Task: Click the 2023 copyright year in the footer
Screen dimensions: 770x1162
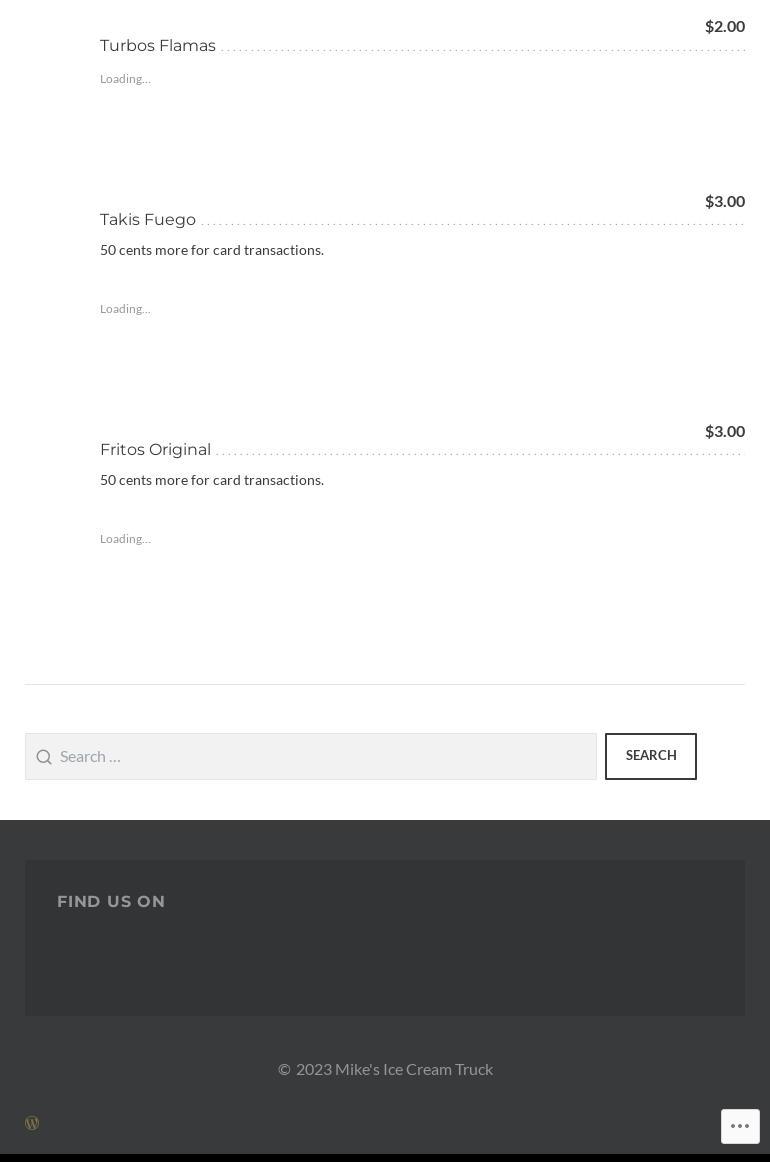Action: click(313, 1069)
